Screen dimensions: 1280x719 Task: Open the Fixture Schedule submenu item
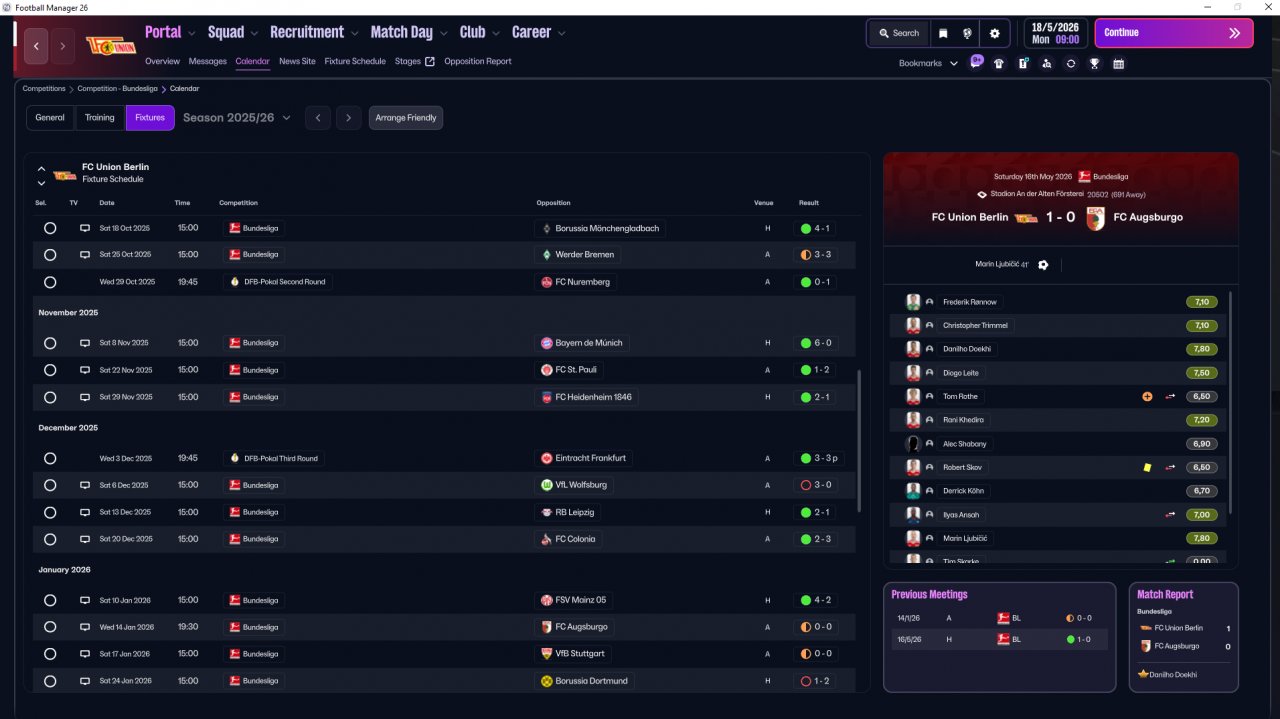(355, 61)
